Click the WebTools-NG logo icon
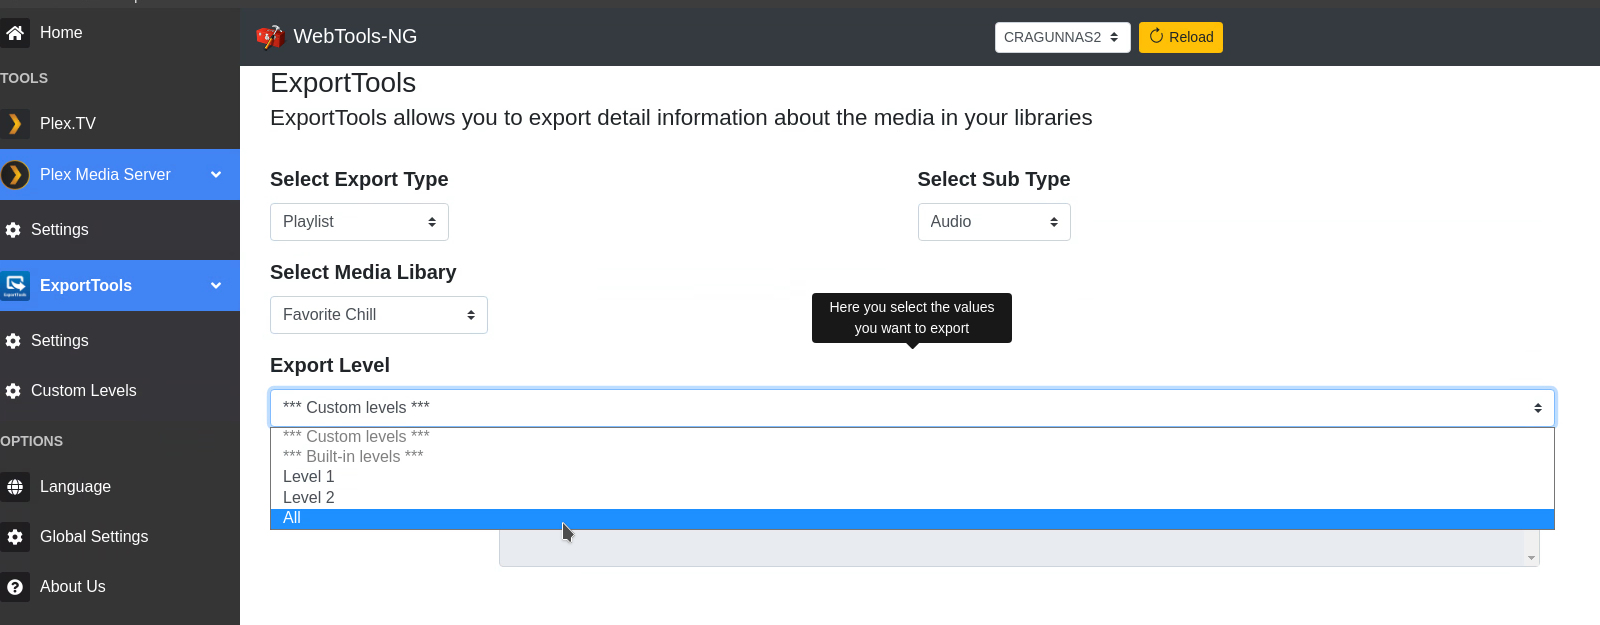This screenshot has height=625, width=1600. [270, 37]
